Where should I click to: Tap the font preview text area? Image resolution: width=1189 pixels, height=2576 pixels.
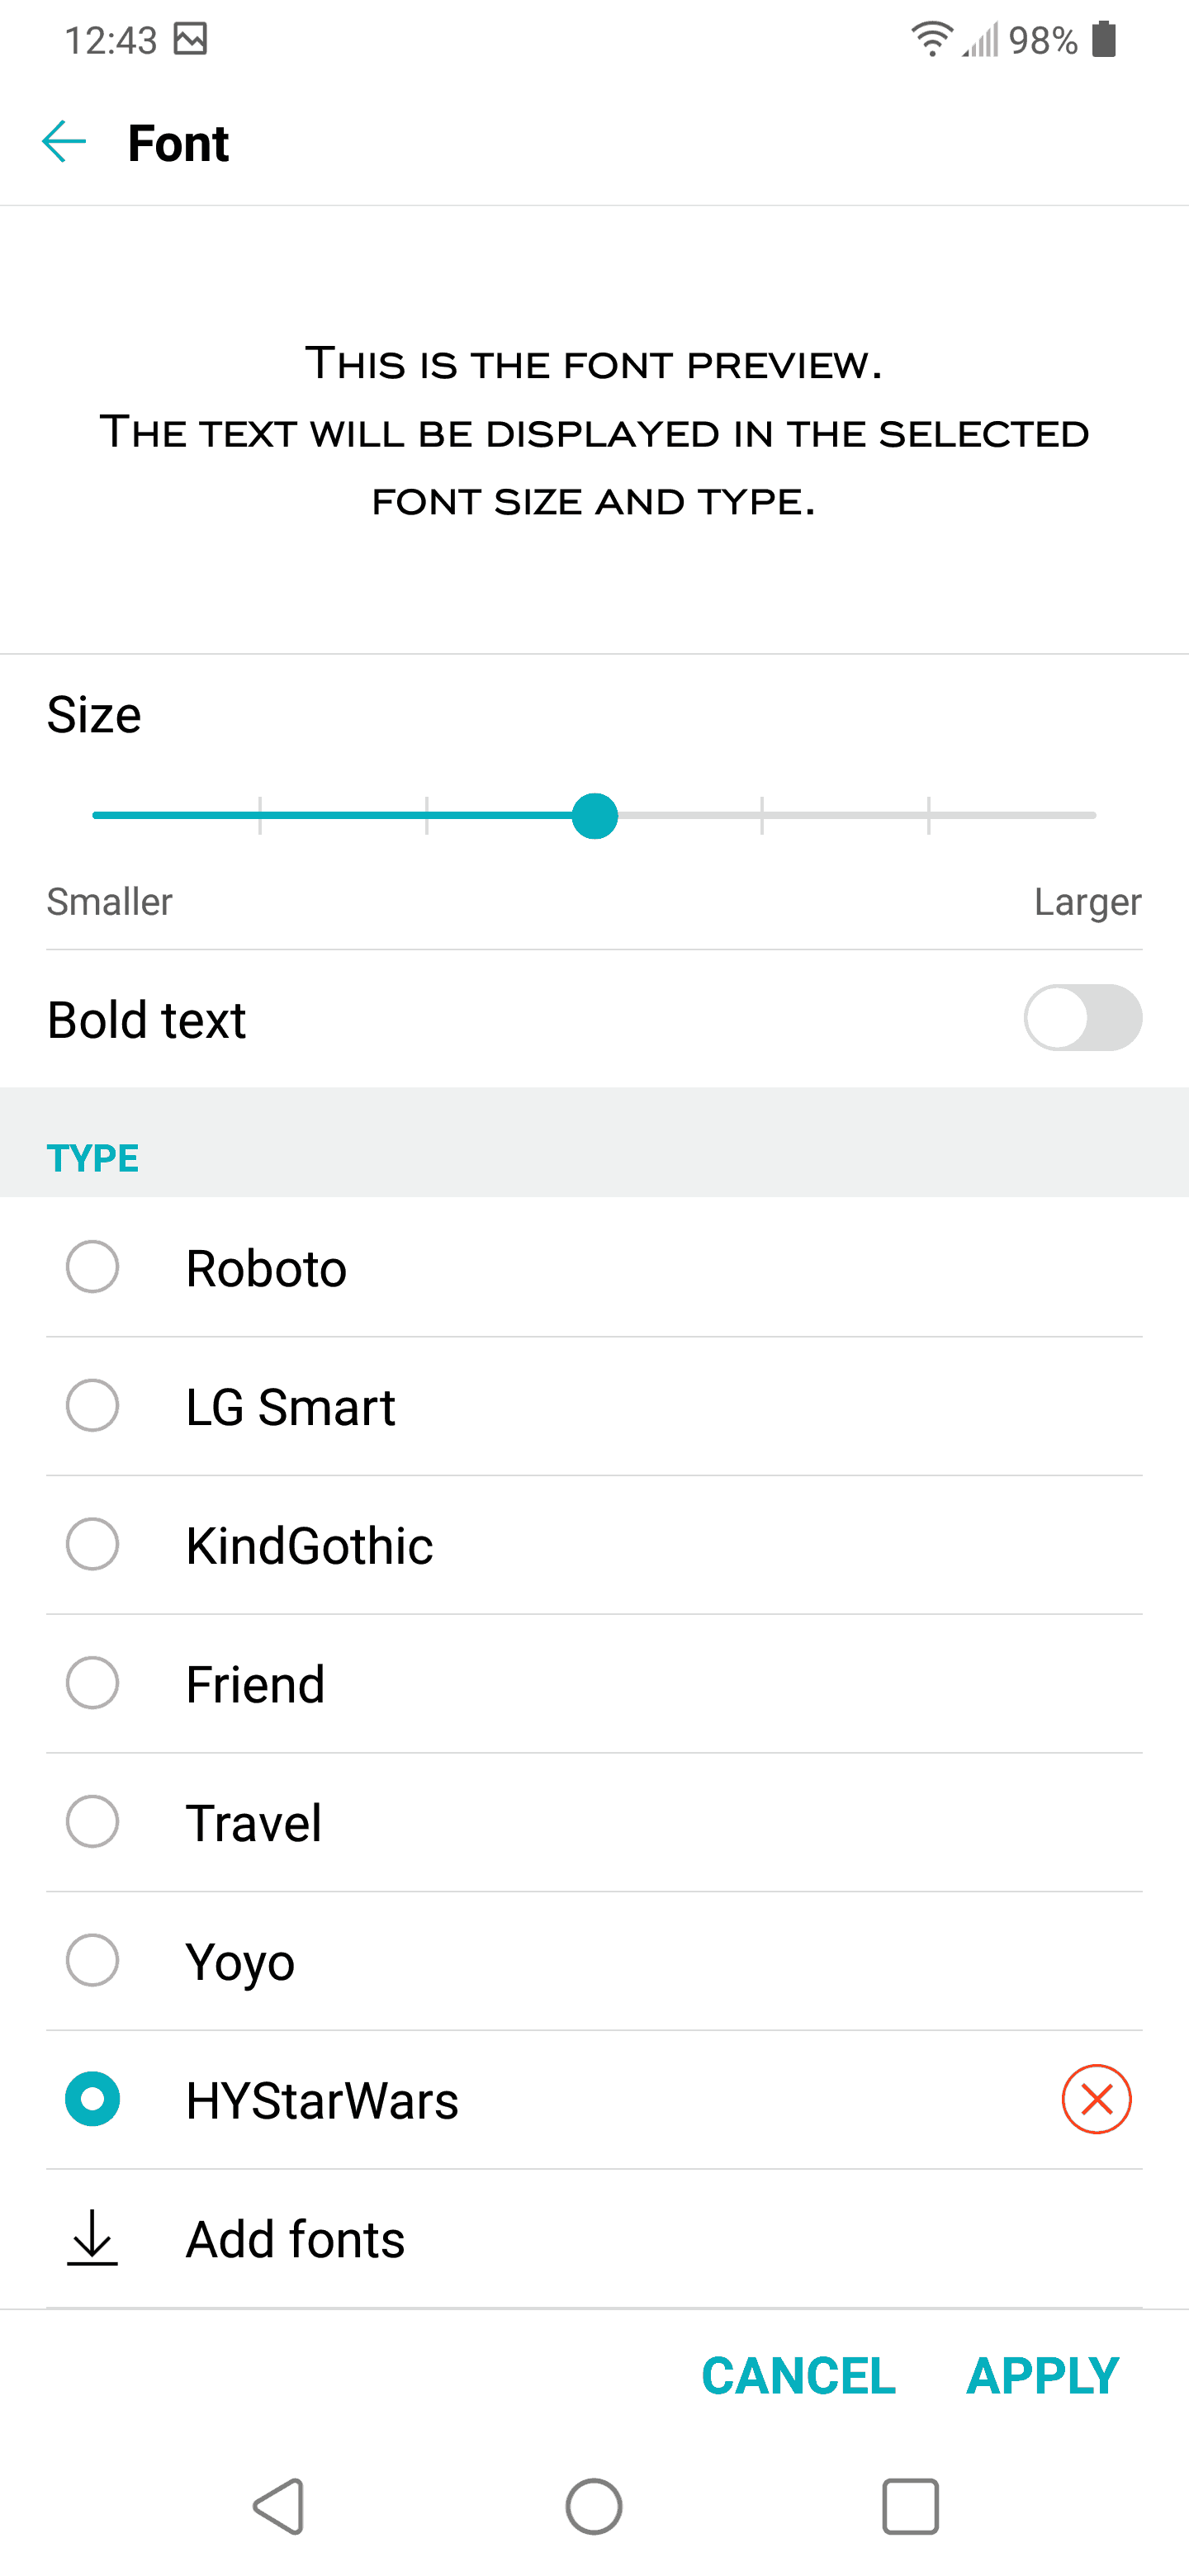pyautogui.click(x=594, y=432)
